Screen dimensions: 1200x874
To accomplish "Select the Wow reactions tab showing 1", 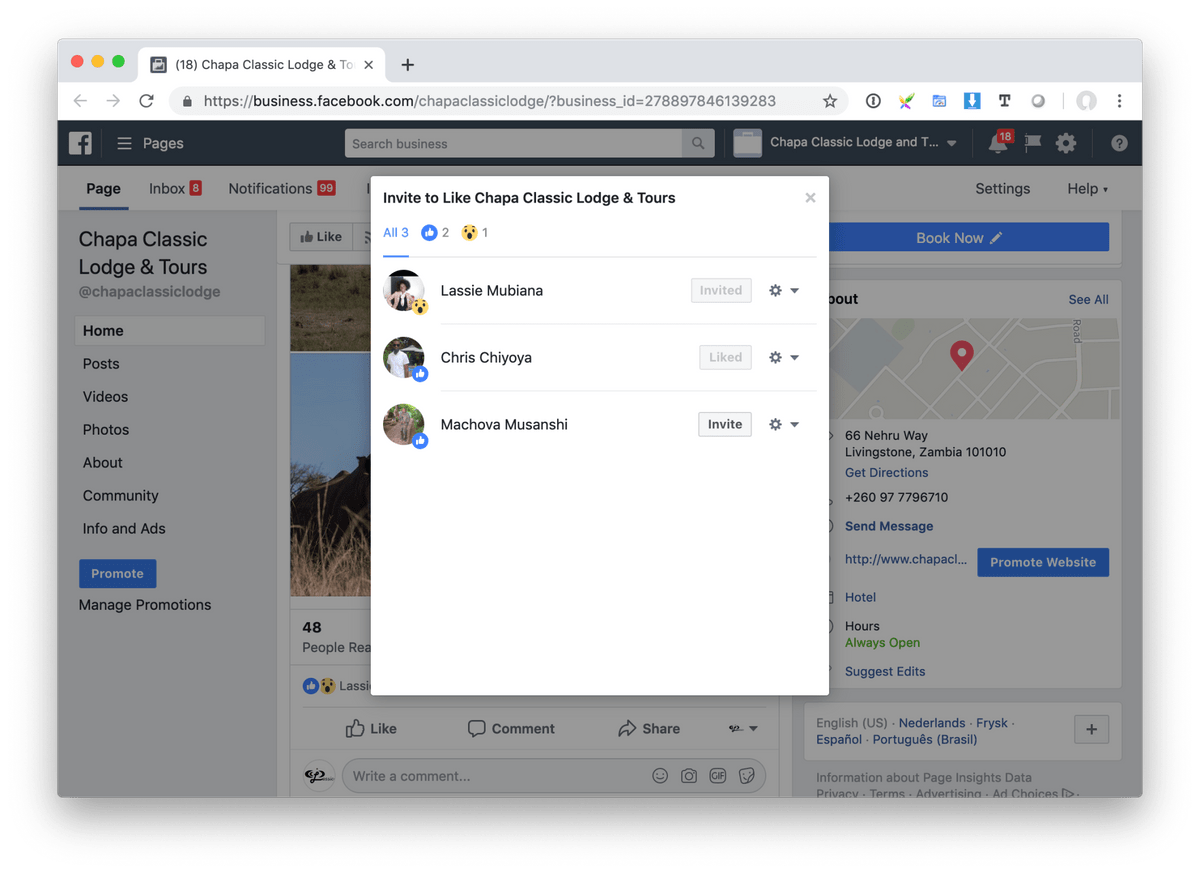I will [475, 233].
